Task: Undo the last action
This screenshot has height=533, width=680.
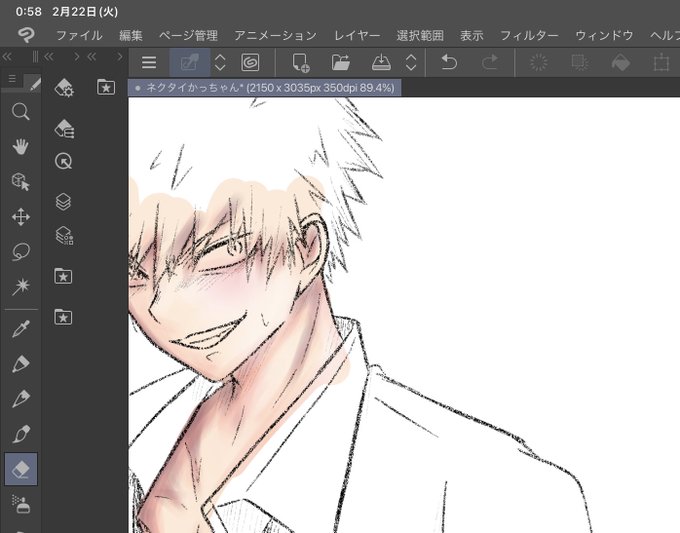Action: click(449, 62)
